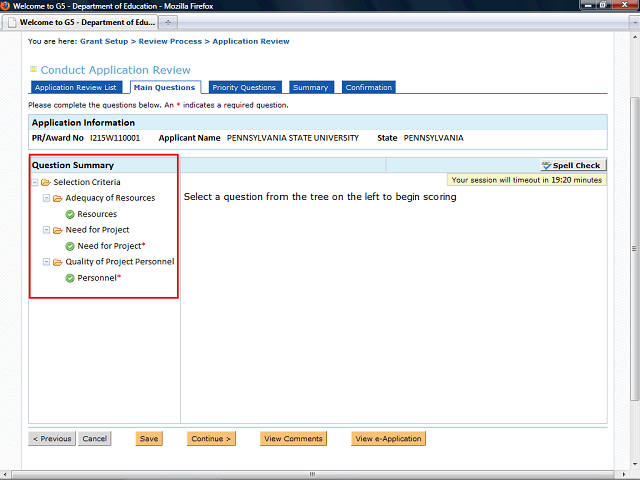
Task: Select the Welcome to G5 browser tab
Action: (x=82, y=22)
